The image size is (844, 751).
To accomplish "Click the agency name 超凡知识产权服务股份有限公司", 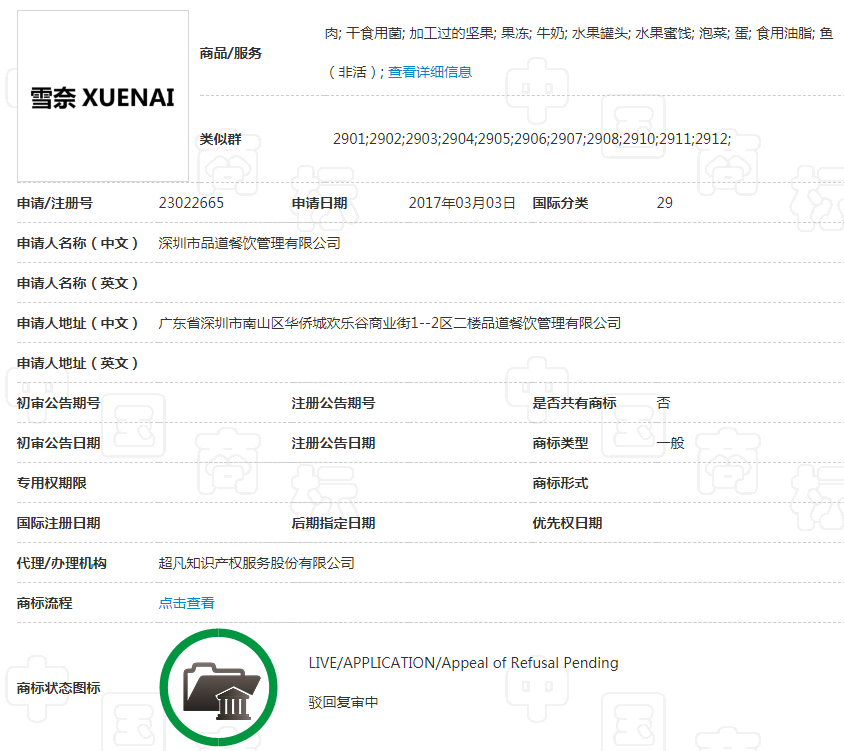I will (256, 563).
